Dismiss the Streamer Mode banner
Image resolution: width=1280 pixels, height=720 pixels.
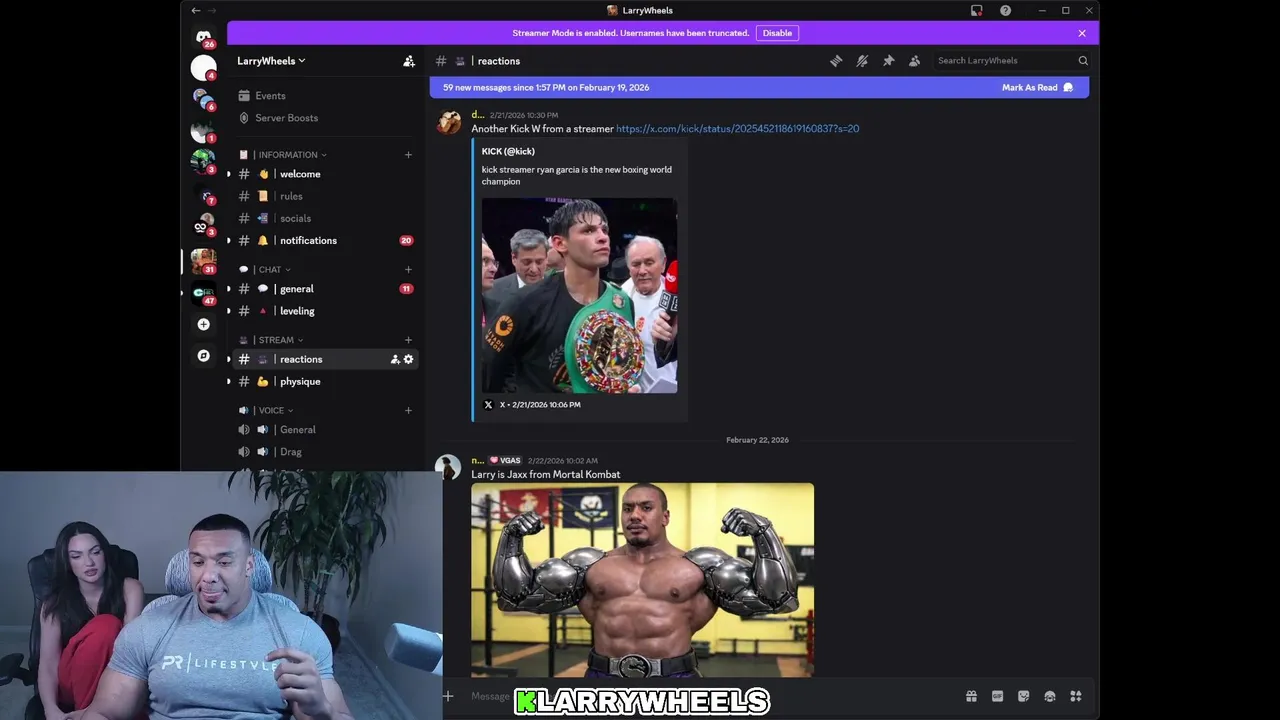[1082, 33]
